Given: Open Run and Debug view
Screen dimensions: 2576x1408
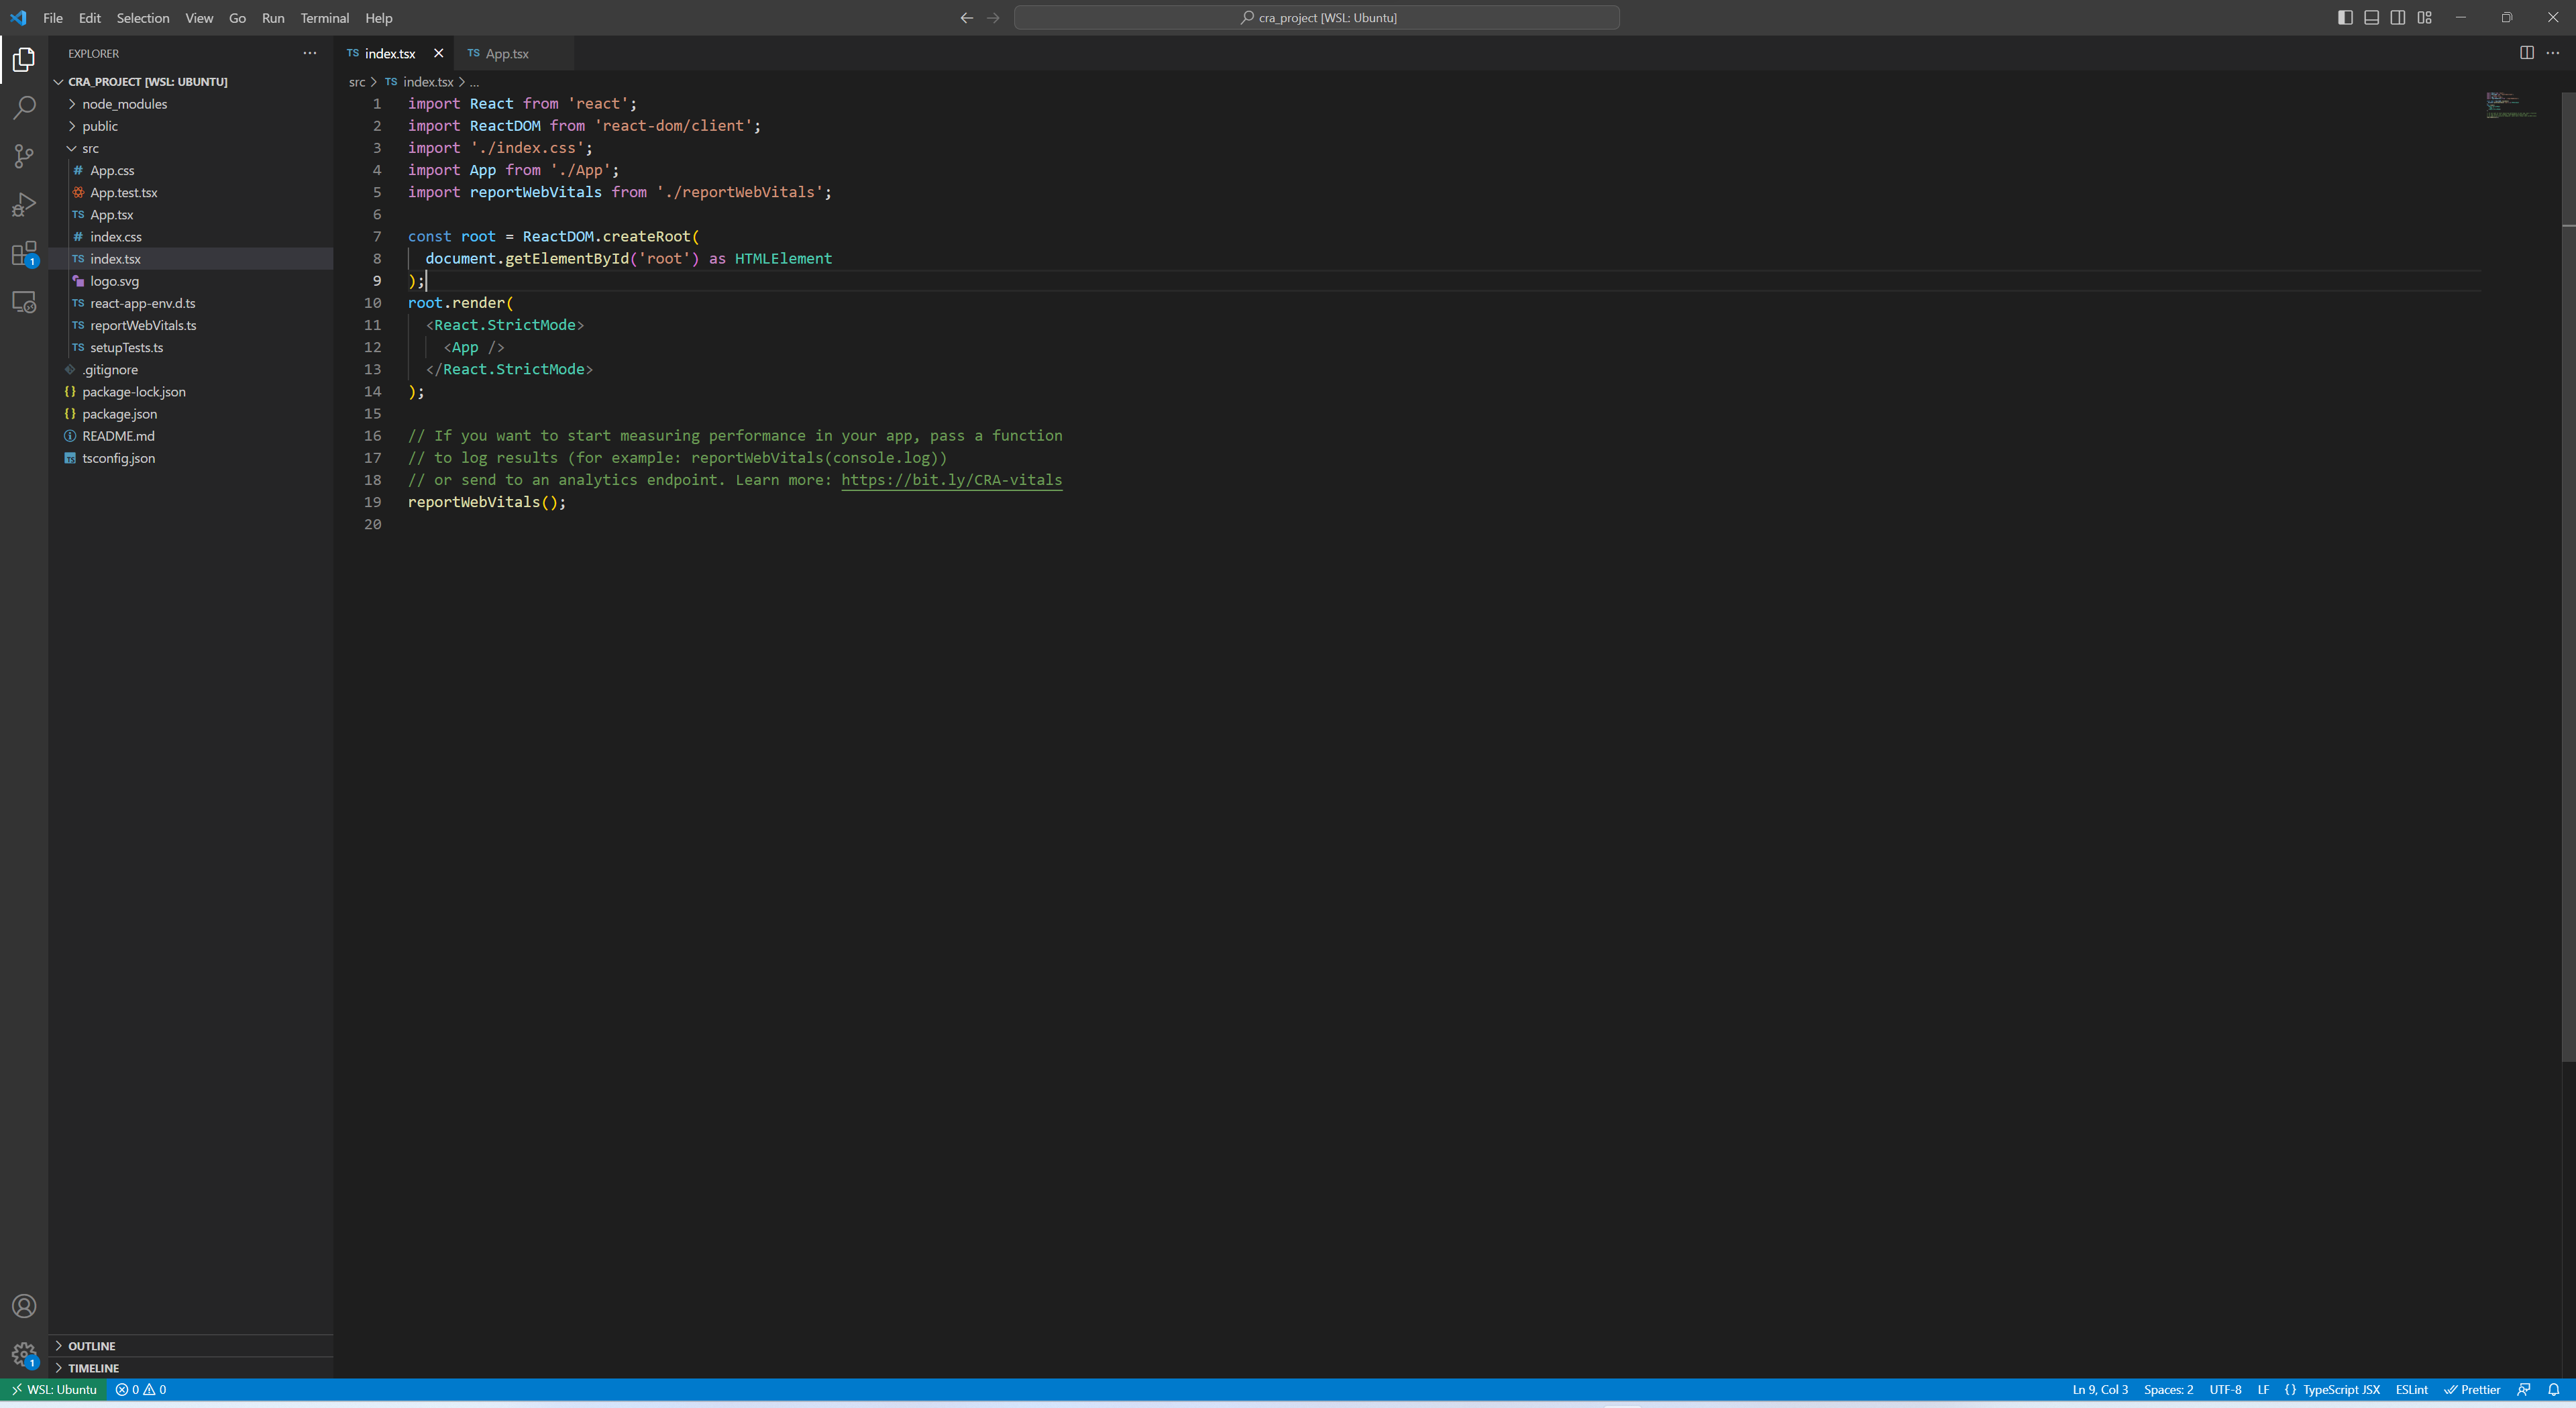Looking at the screenshot, I should coord(24,205).
